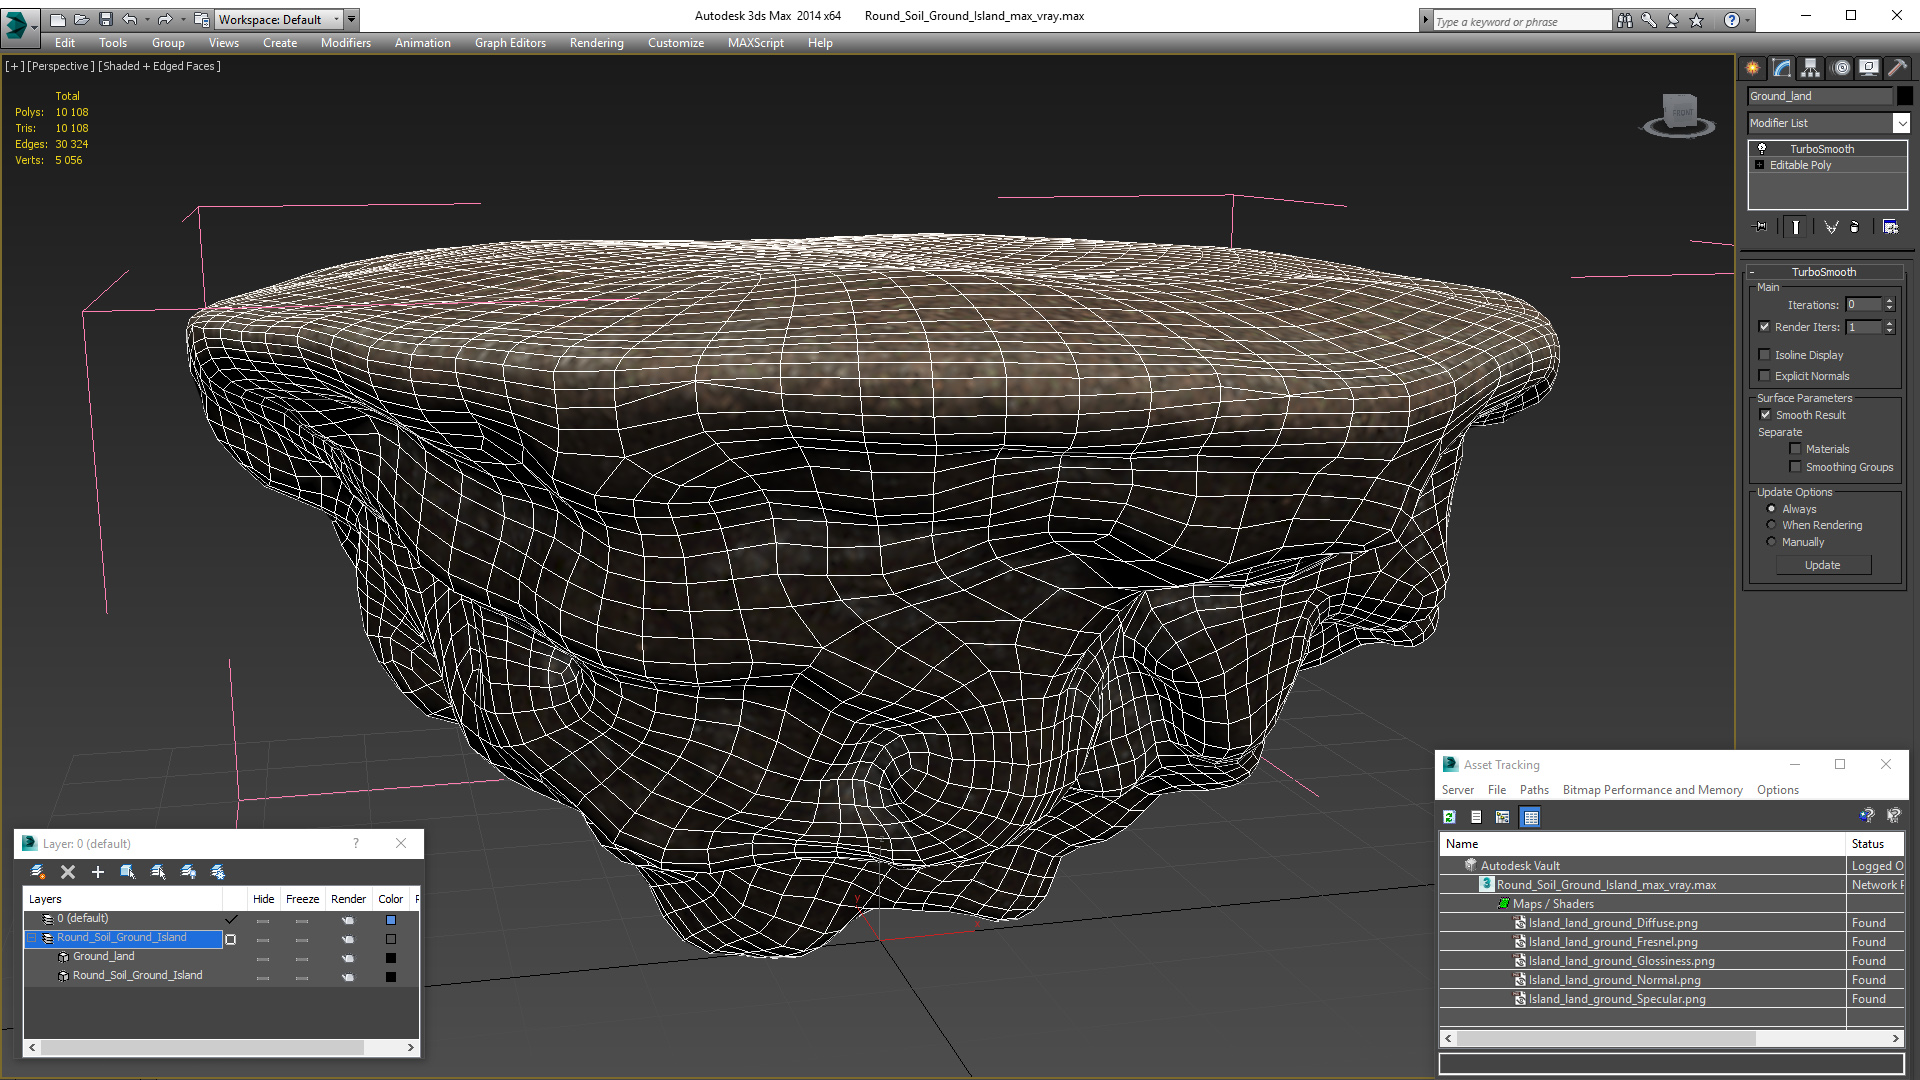Click the Status Log icon in Asset Tracking

tap(1476, 817)
